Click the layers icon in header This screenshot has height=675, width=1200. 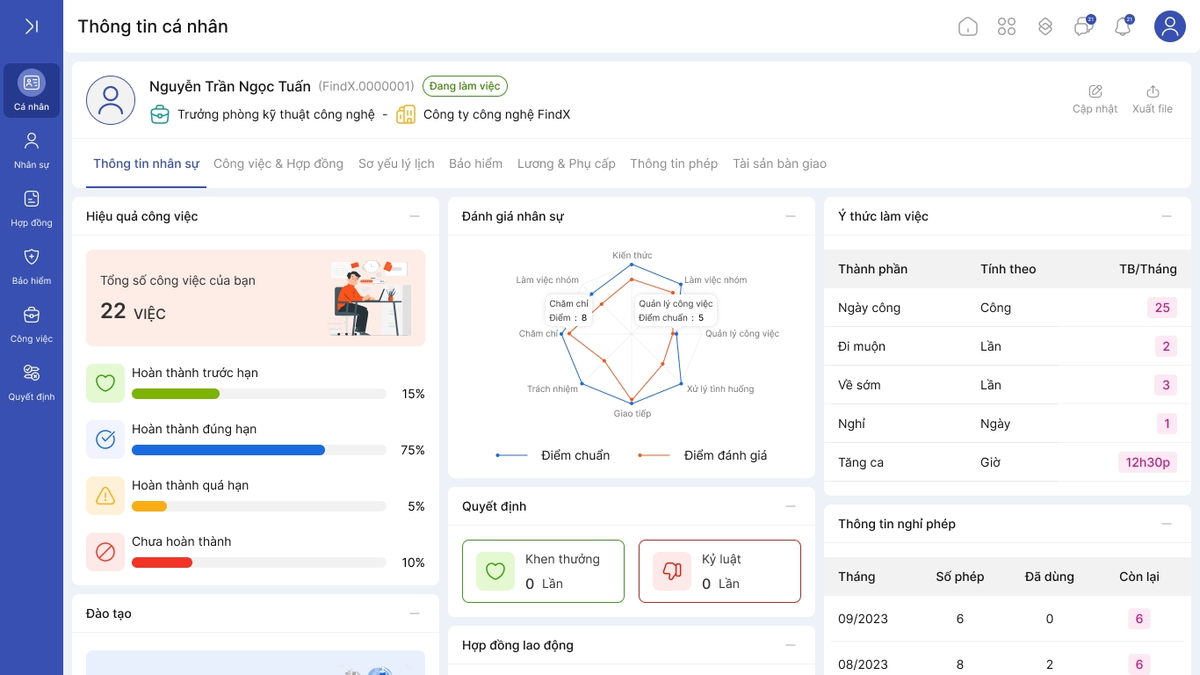1045,27
